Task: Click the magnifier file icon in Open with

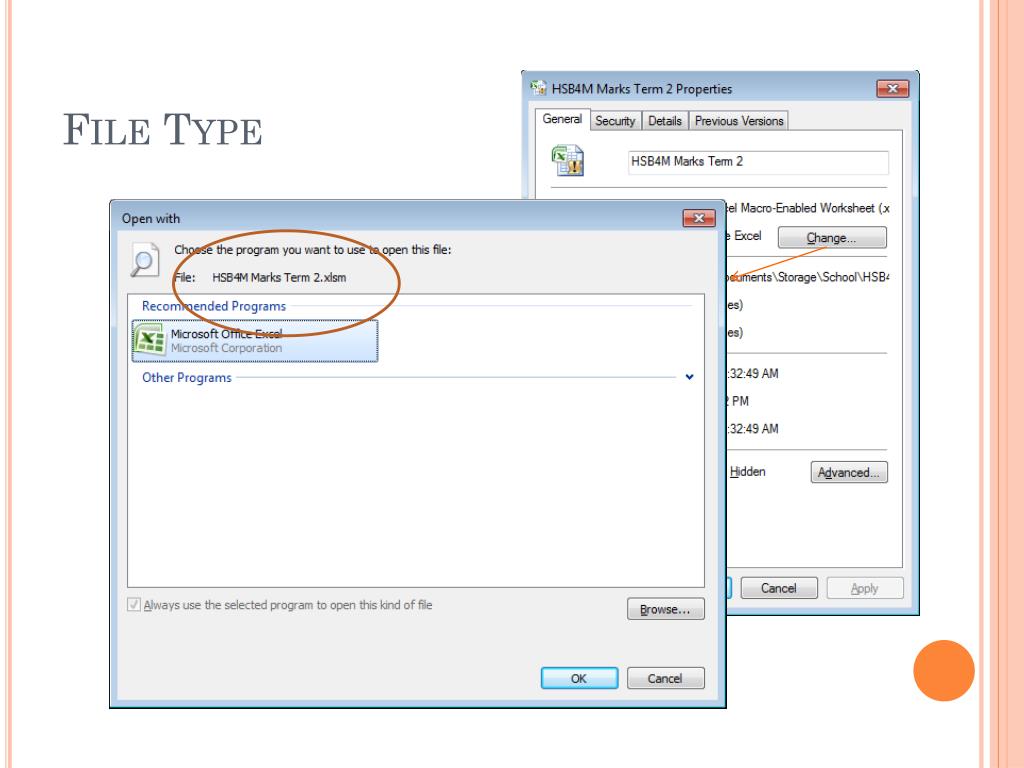Action: pos(144,259)
